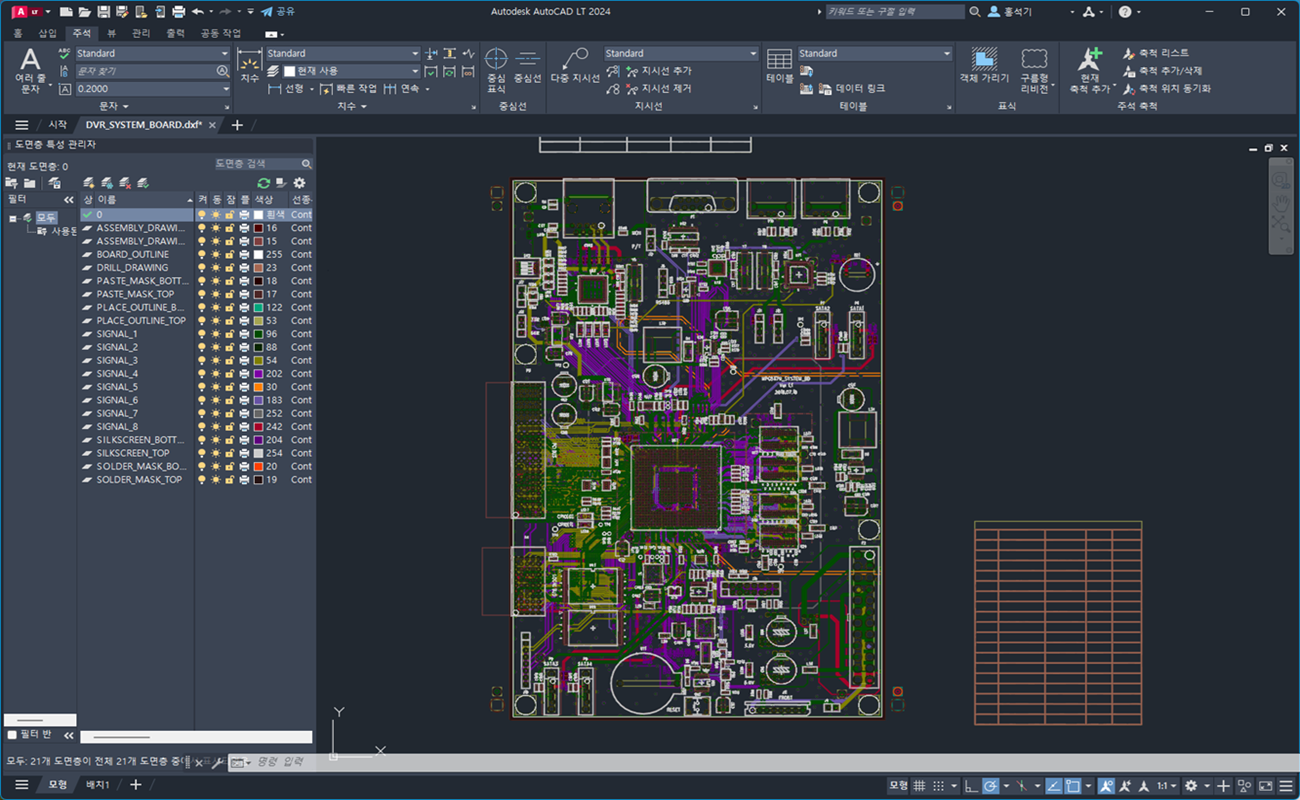1300x800 pixels.
Task: Turn off SIGNAL_1 layer light bulb
Action: coord(202,334)
